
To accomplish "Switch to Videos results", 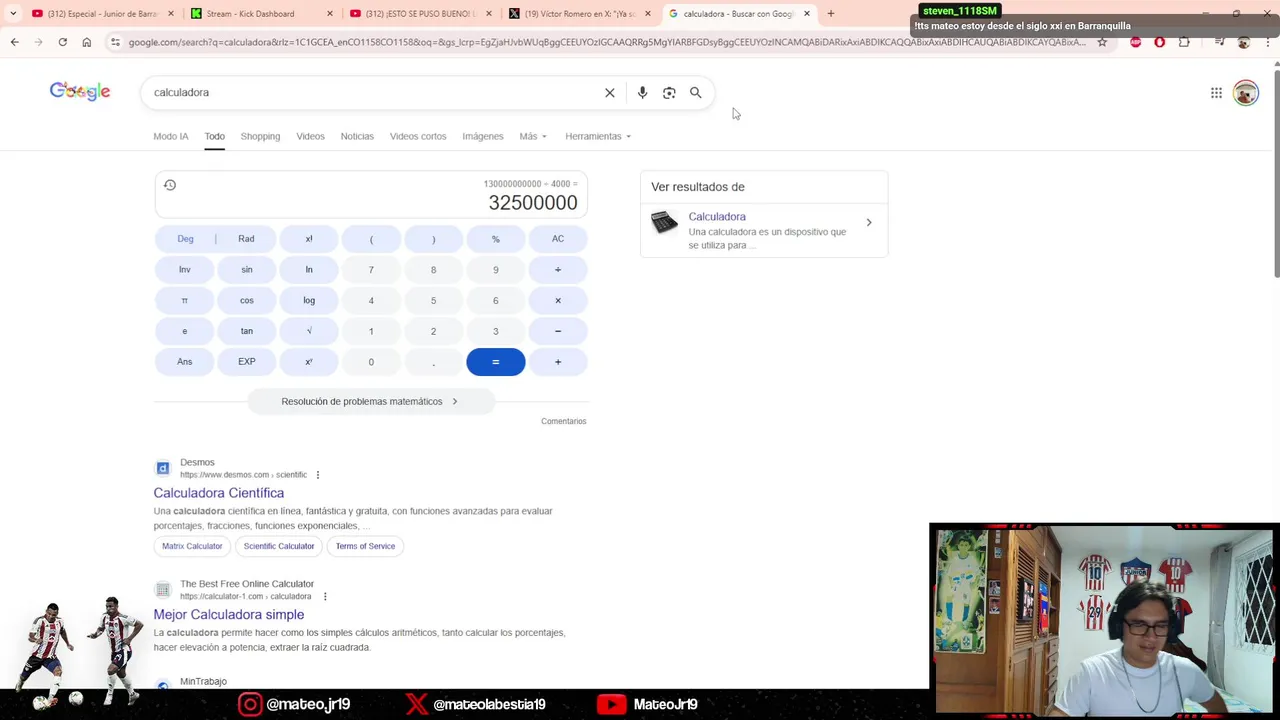I will point(310,136).
